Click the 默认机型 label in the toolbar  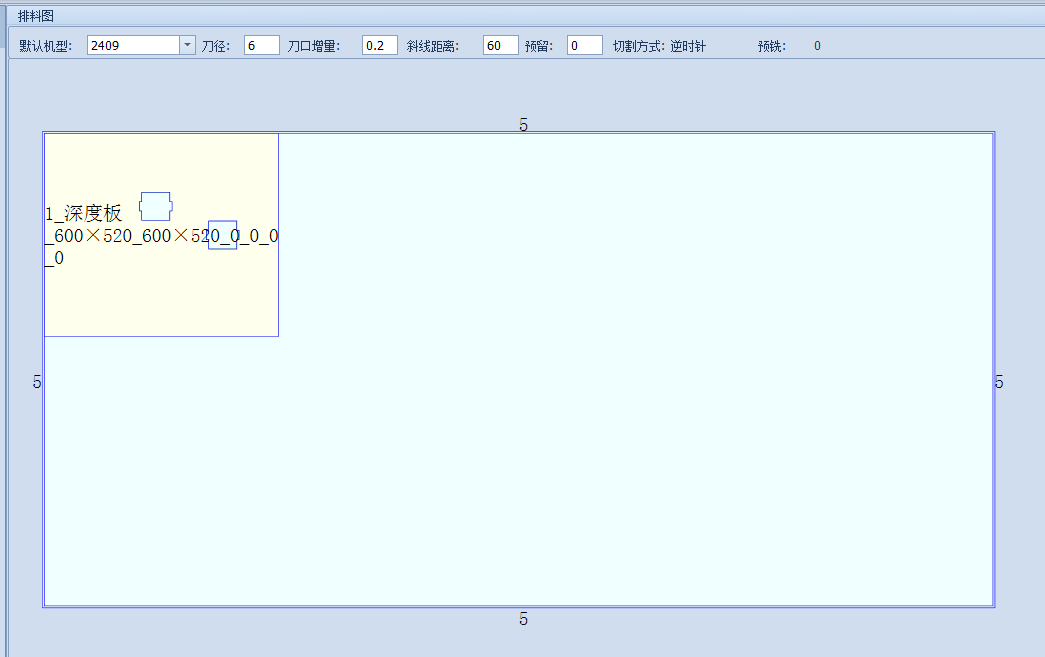coord(44,44)
